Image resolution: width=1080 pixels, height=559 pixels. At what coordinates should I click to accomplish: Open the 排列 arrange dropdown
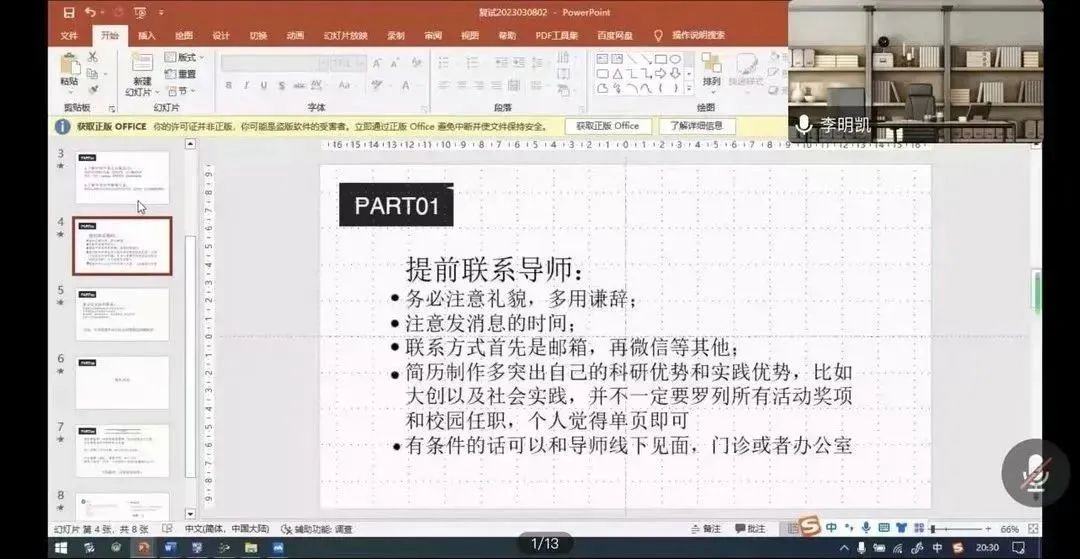point(712,70)
